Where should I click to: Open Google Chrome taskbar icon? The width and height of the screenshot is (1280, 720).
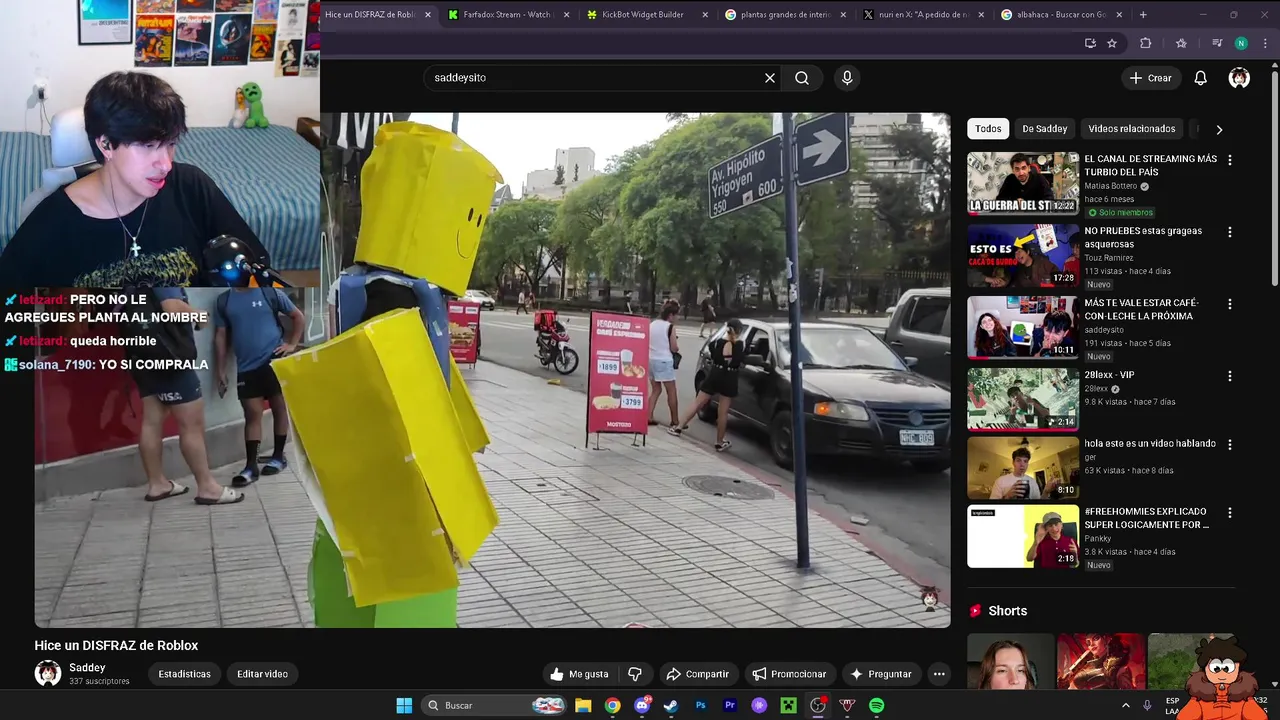612,705
